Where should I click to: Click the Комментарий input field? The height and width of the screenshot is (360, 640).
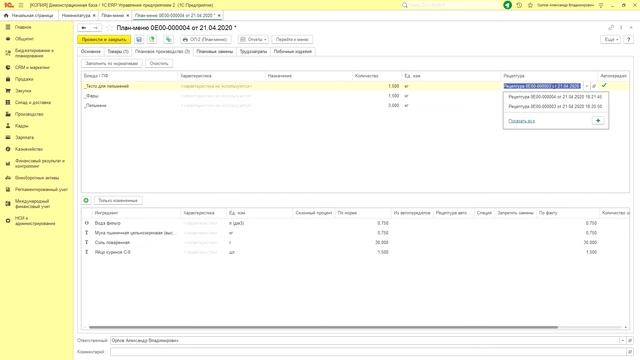368,351
